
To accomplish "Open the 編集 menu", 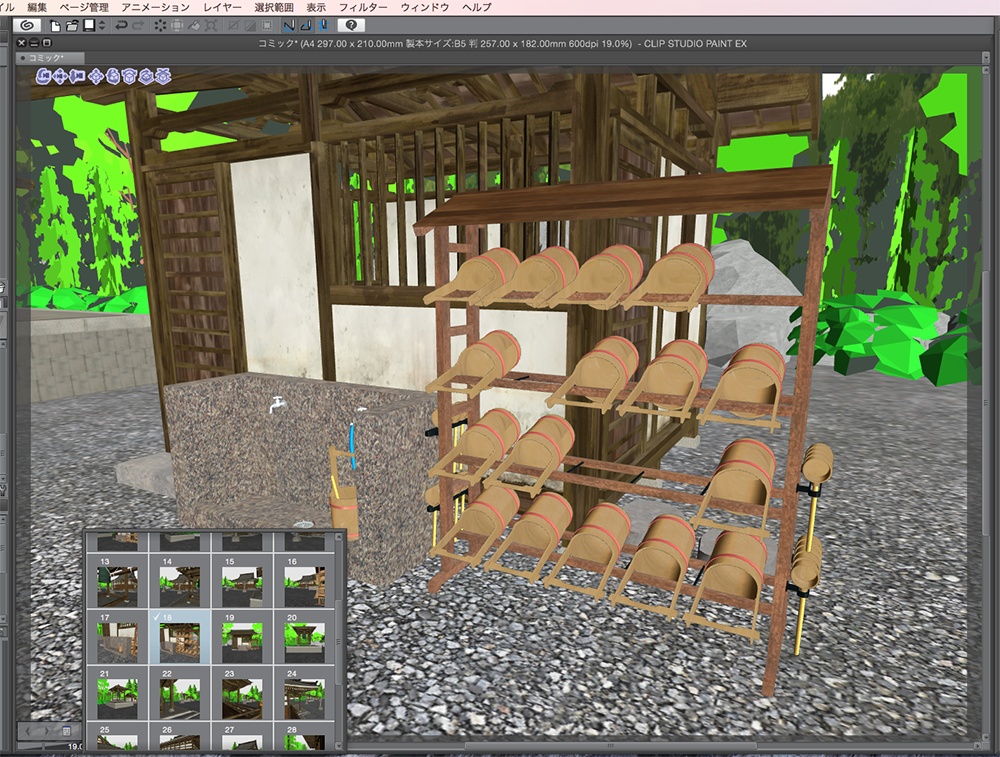I will 37,7.
